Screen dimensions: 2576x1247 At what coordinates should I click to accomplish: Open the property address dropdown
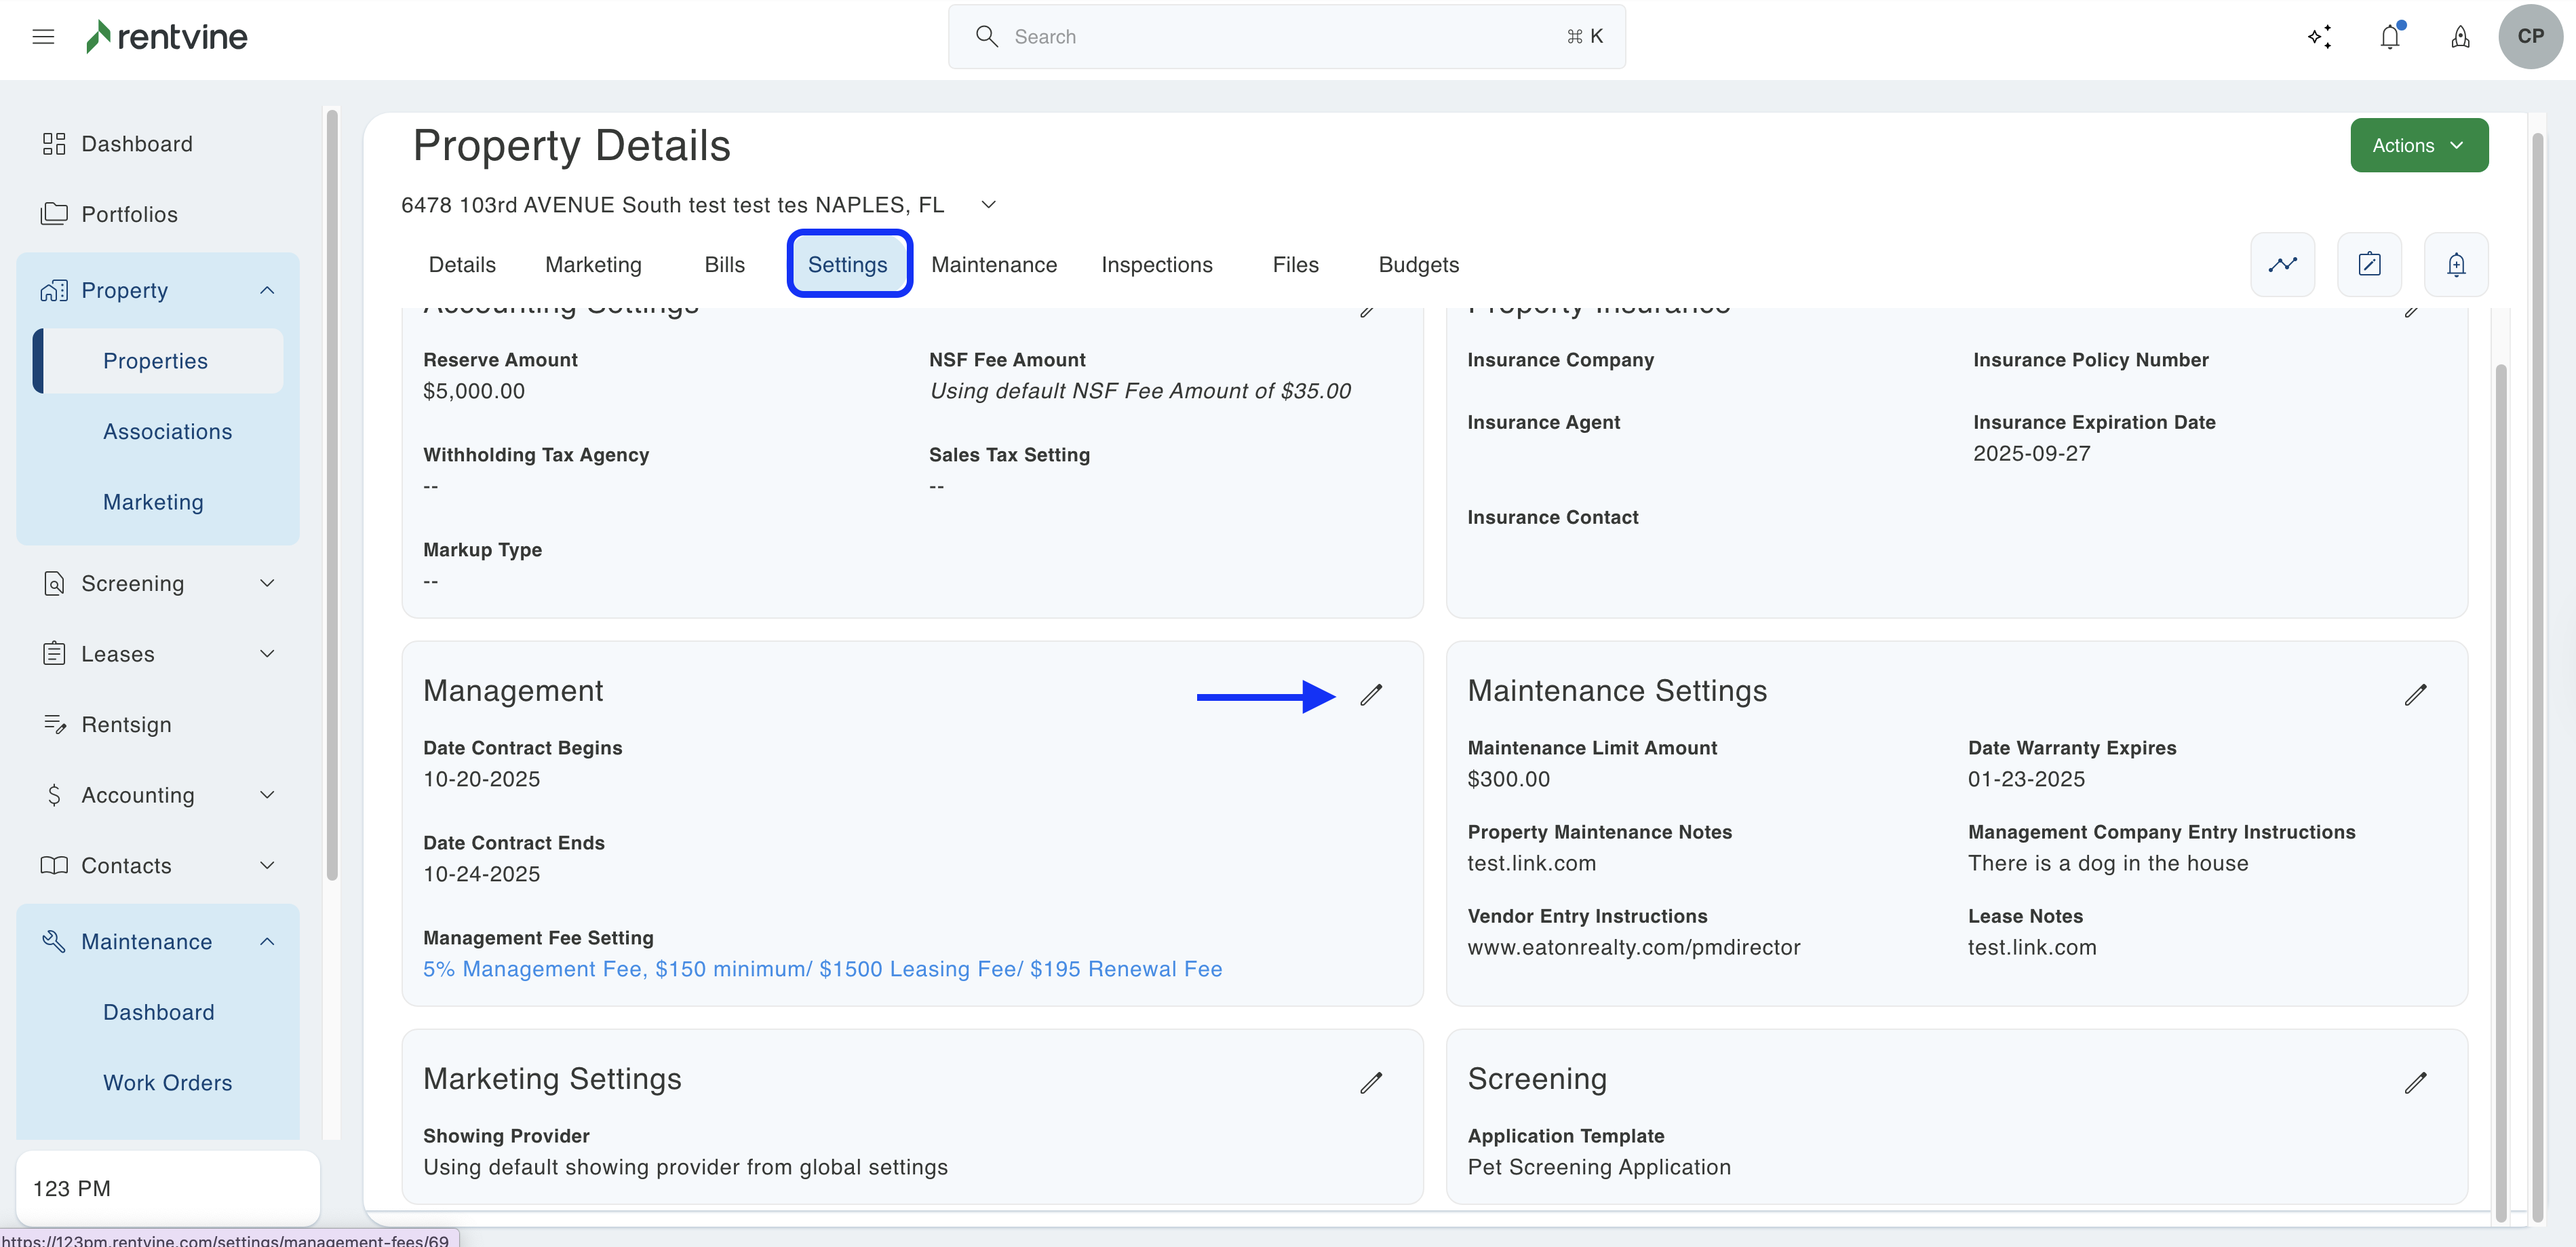(x=988, y=205)
